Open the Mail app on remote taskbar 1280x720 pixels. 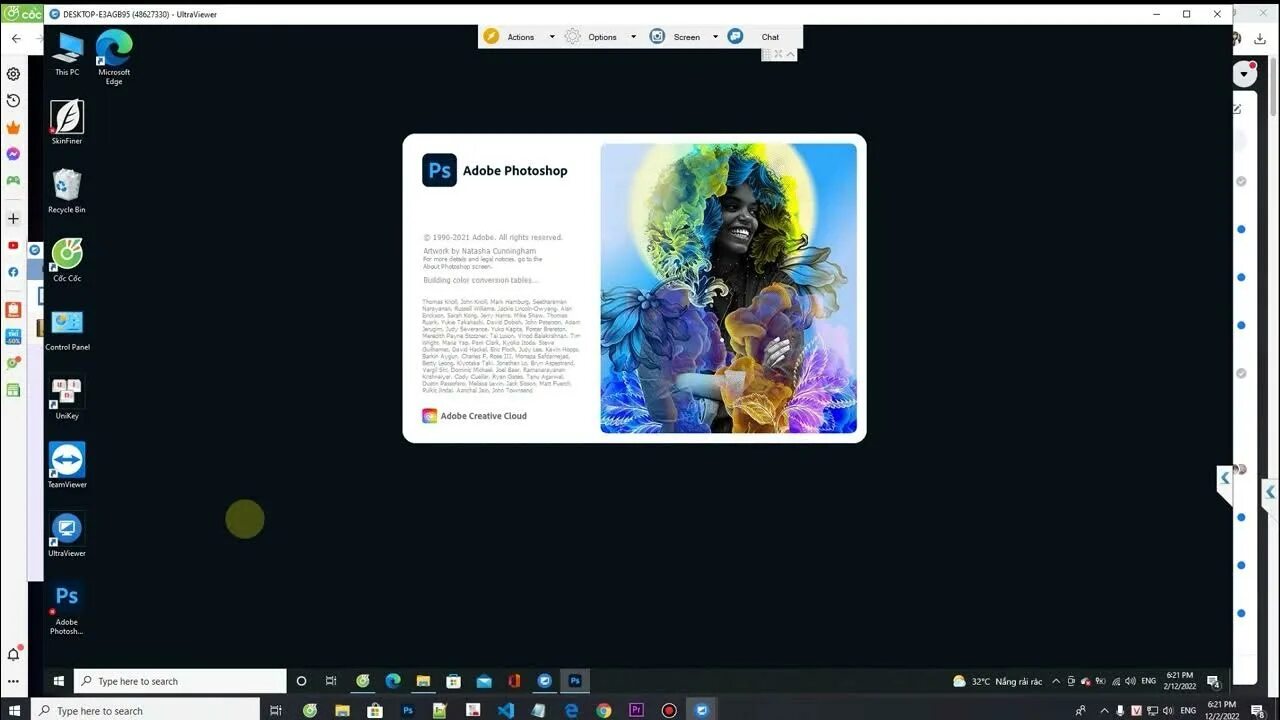(484, 681)
